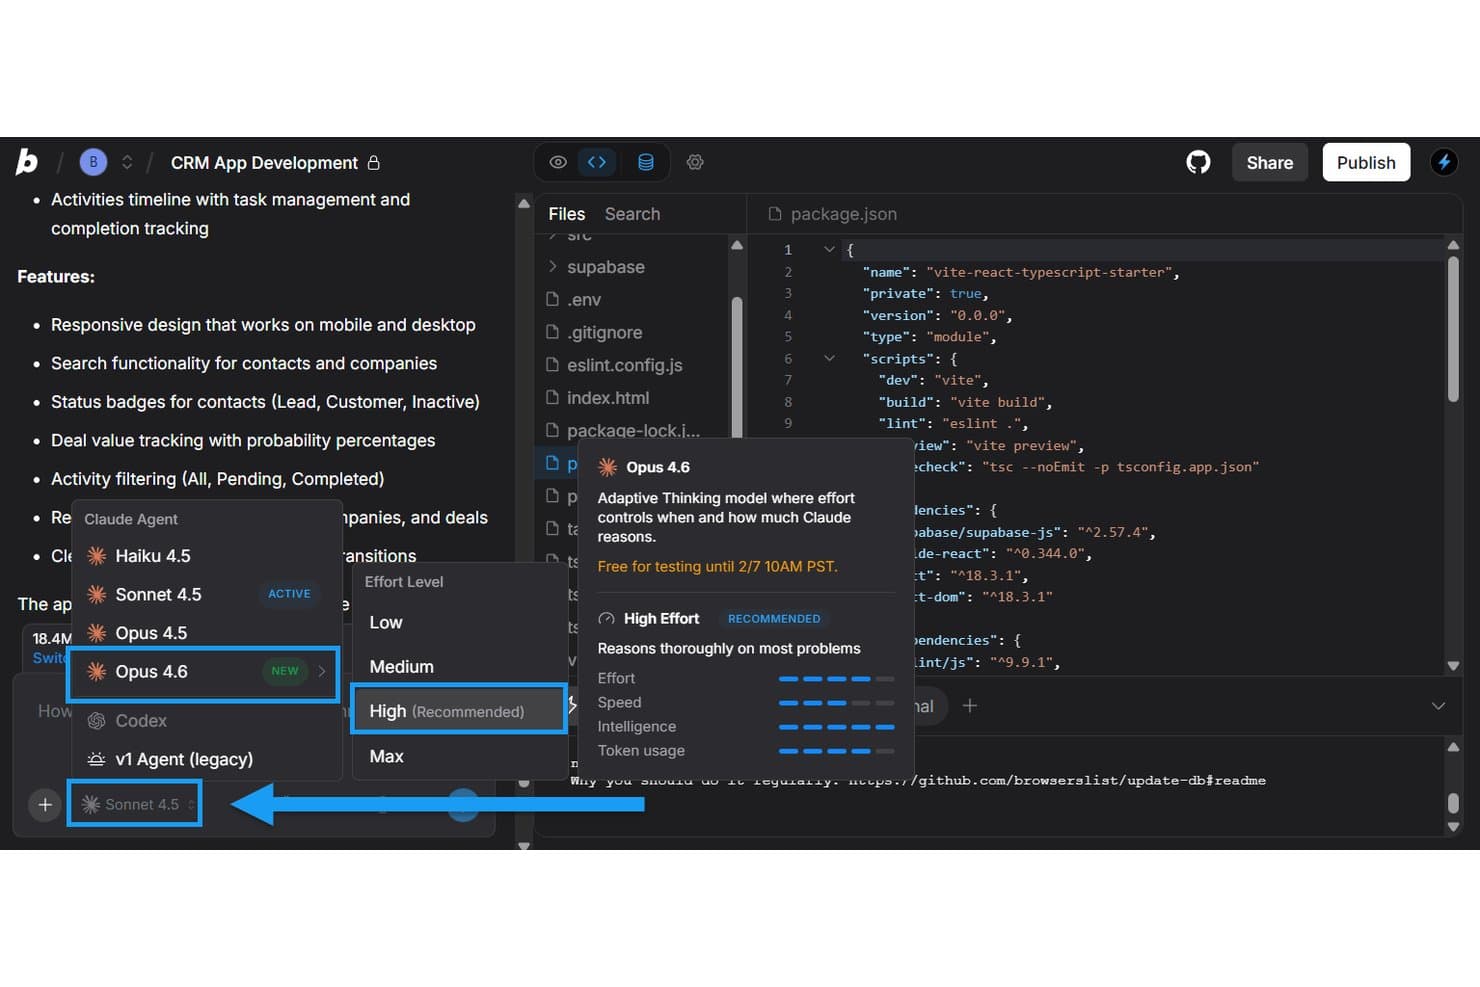Select Sonnet 4.5 in the Claude Agent menu

[x=207, y=594]
